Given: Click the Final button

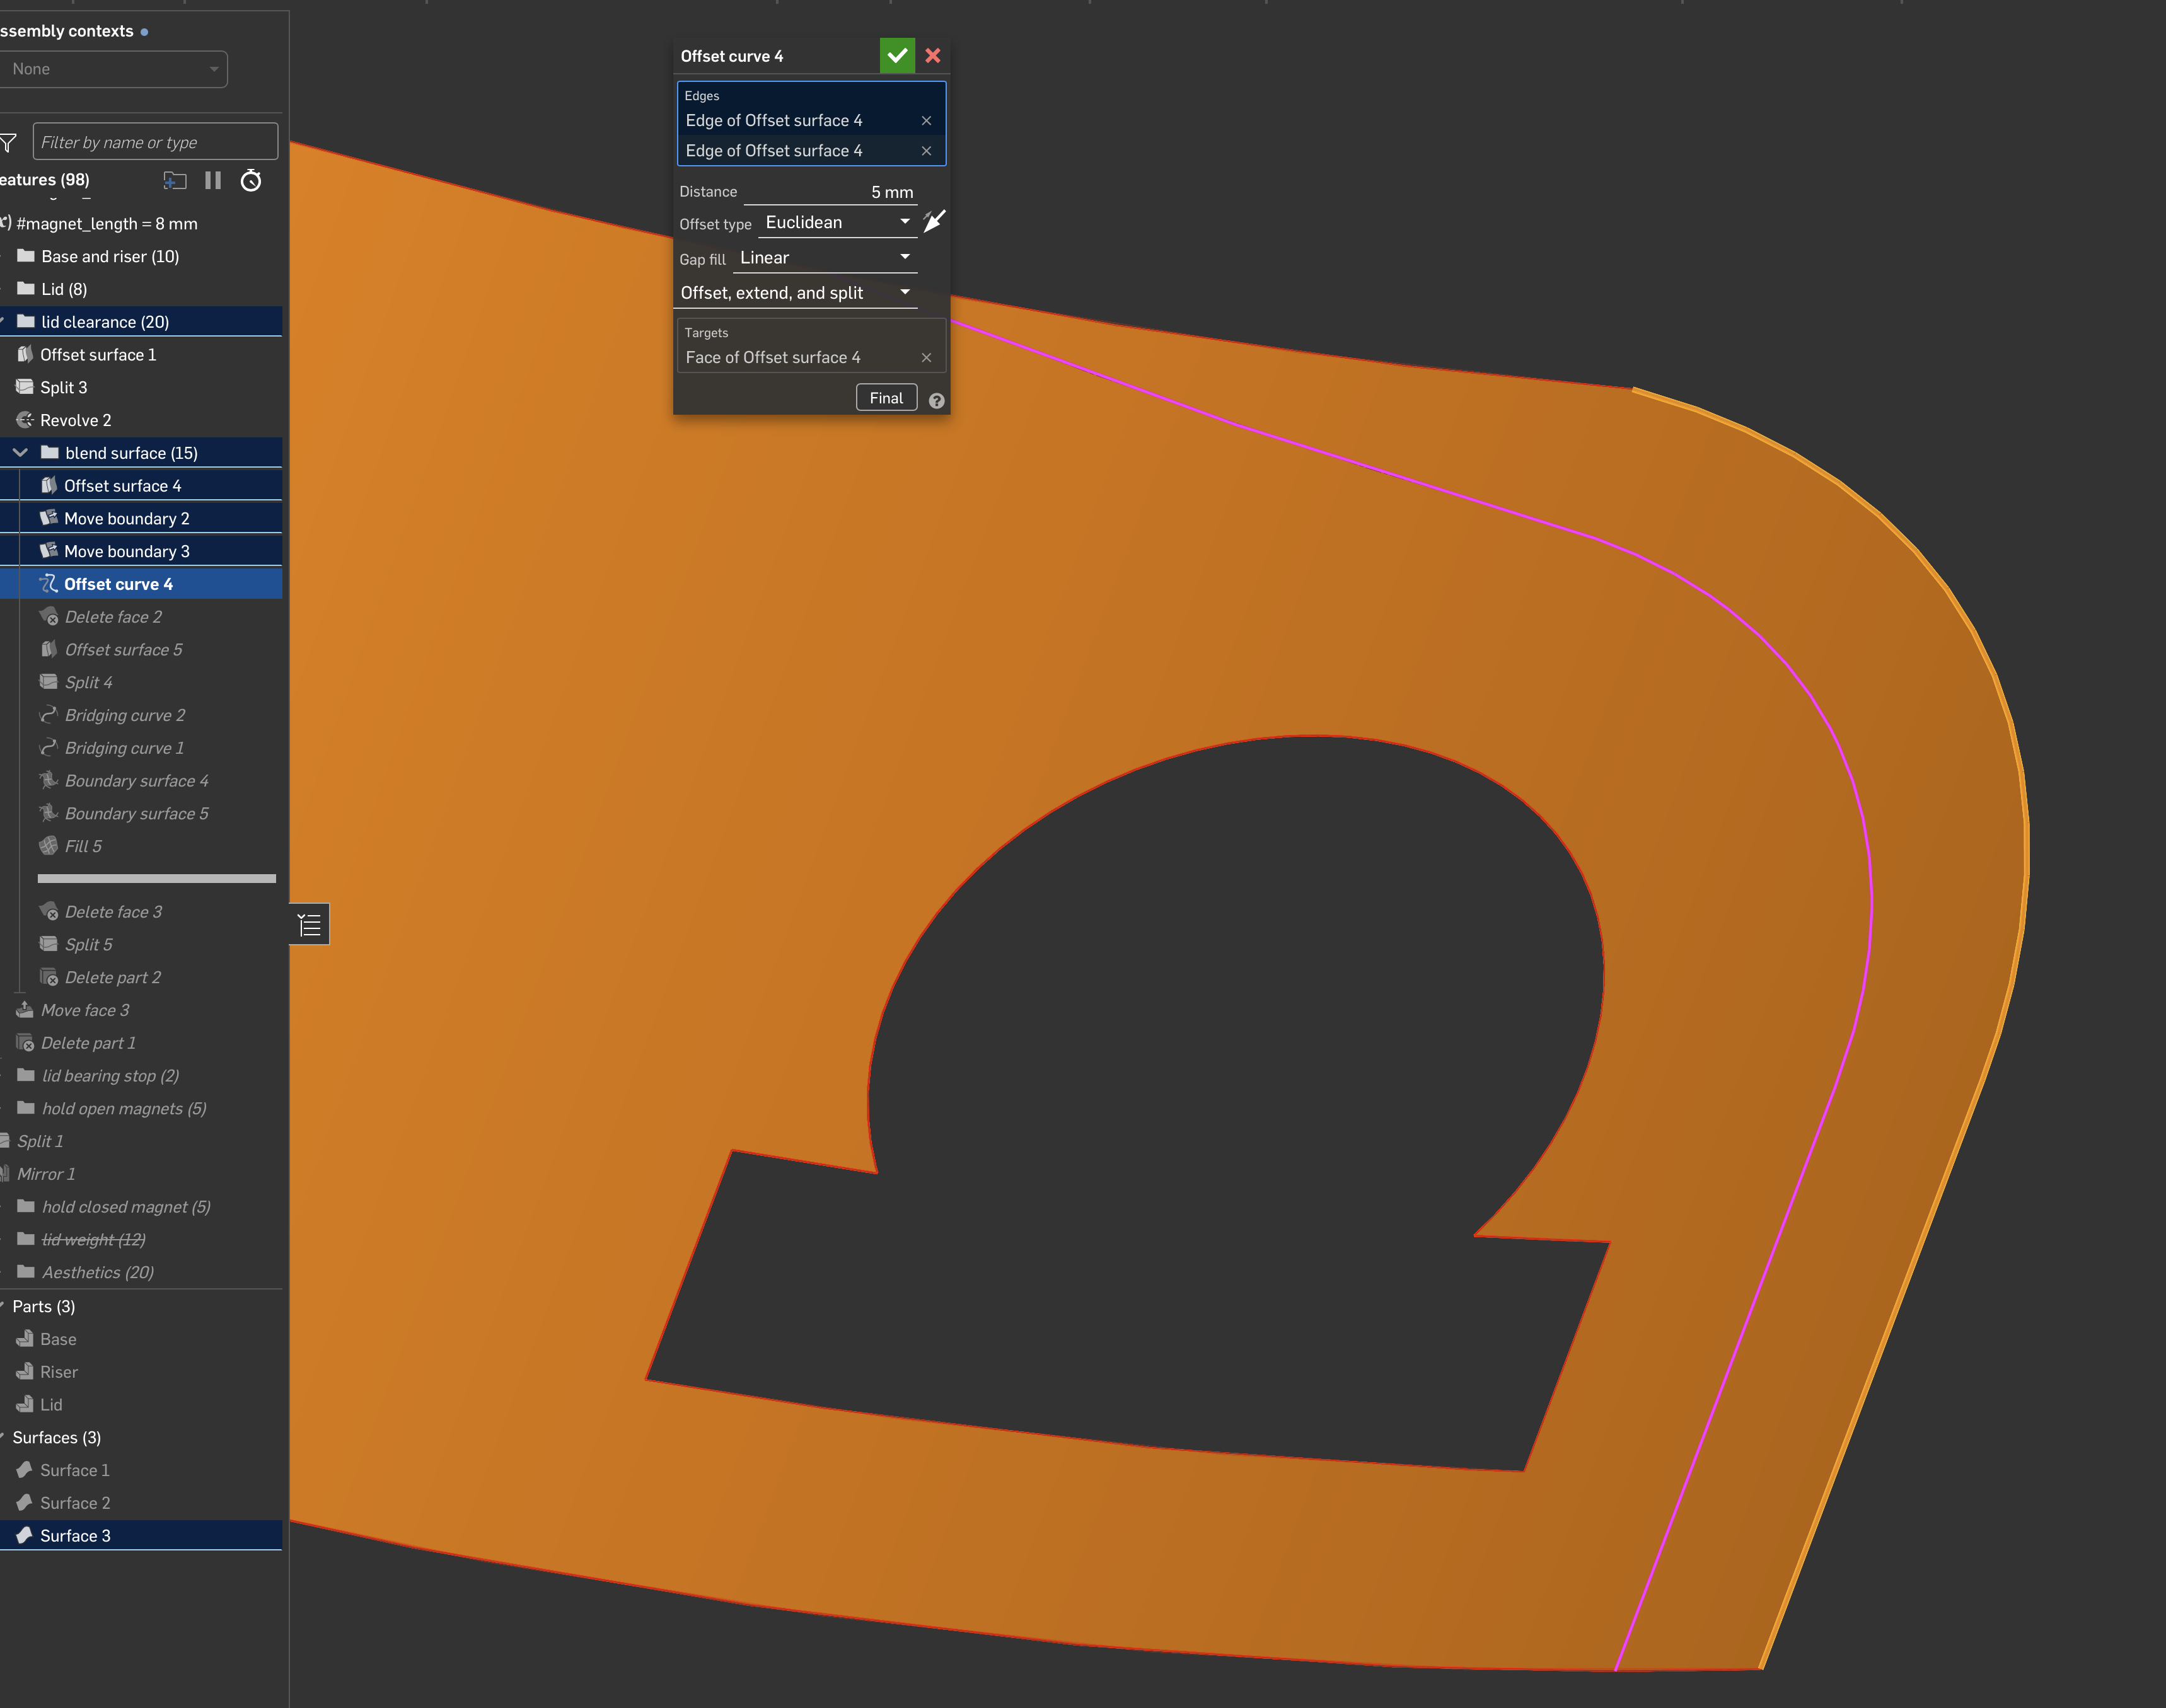Looking at the screenshot, I should (x=885, y=398).
